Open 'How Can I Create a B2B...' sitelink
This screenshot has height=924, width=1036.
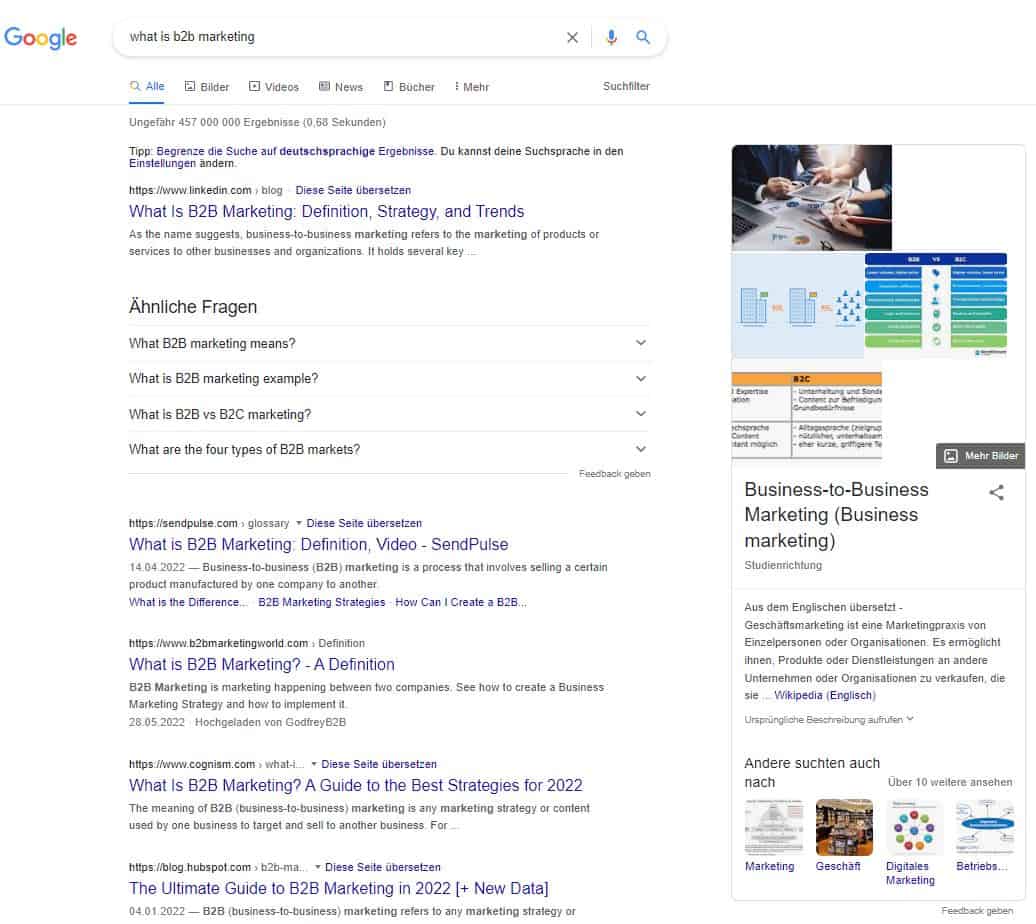pyautogui.click(x=461, y=603)
